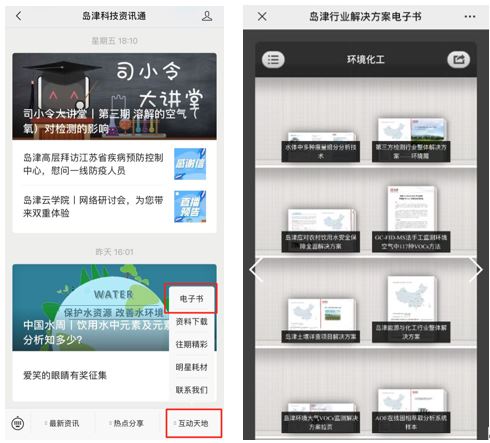The width and height of the screenshot is (490, 443).
Task: Choose 联系我们 in the popup menu
Action: [191, 390]
